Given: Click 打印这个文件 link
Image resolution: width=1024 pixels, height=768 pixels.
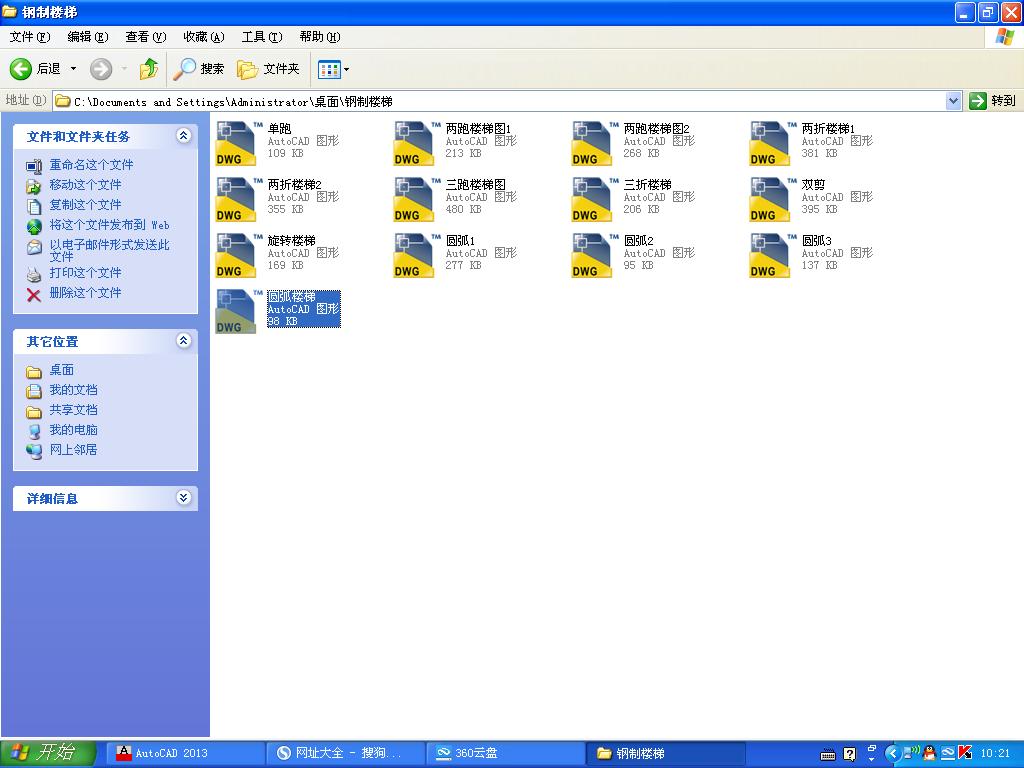Looking at the screenshot, I should (86, 272).
